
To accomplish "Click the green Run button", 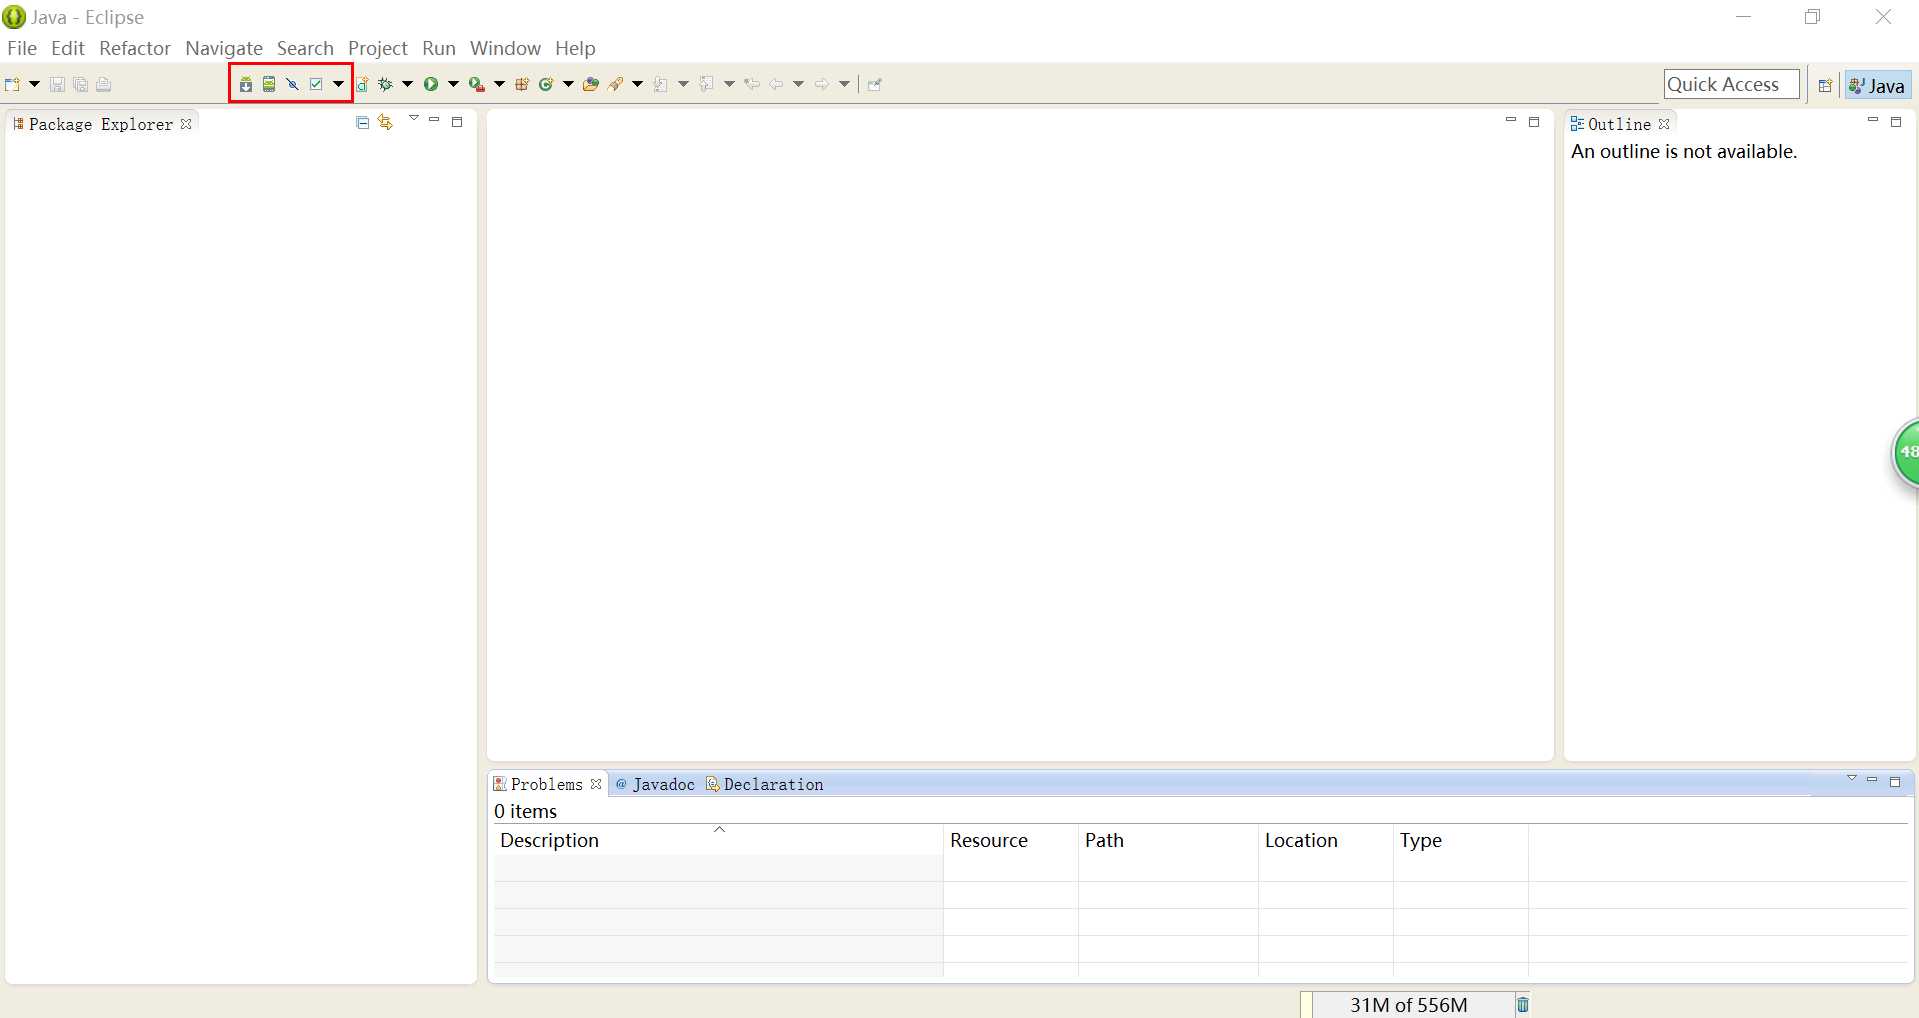I will [x=431, y=84].
